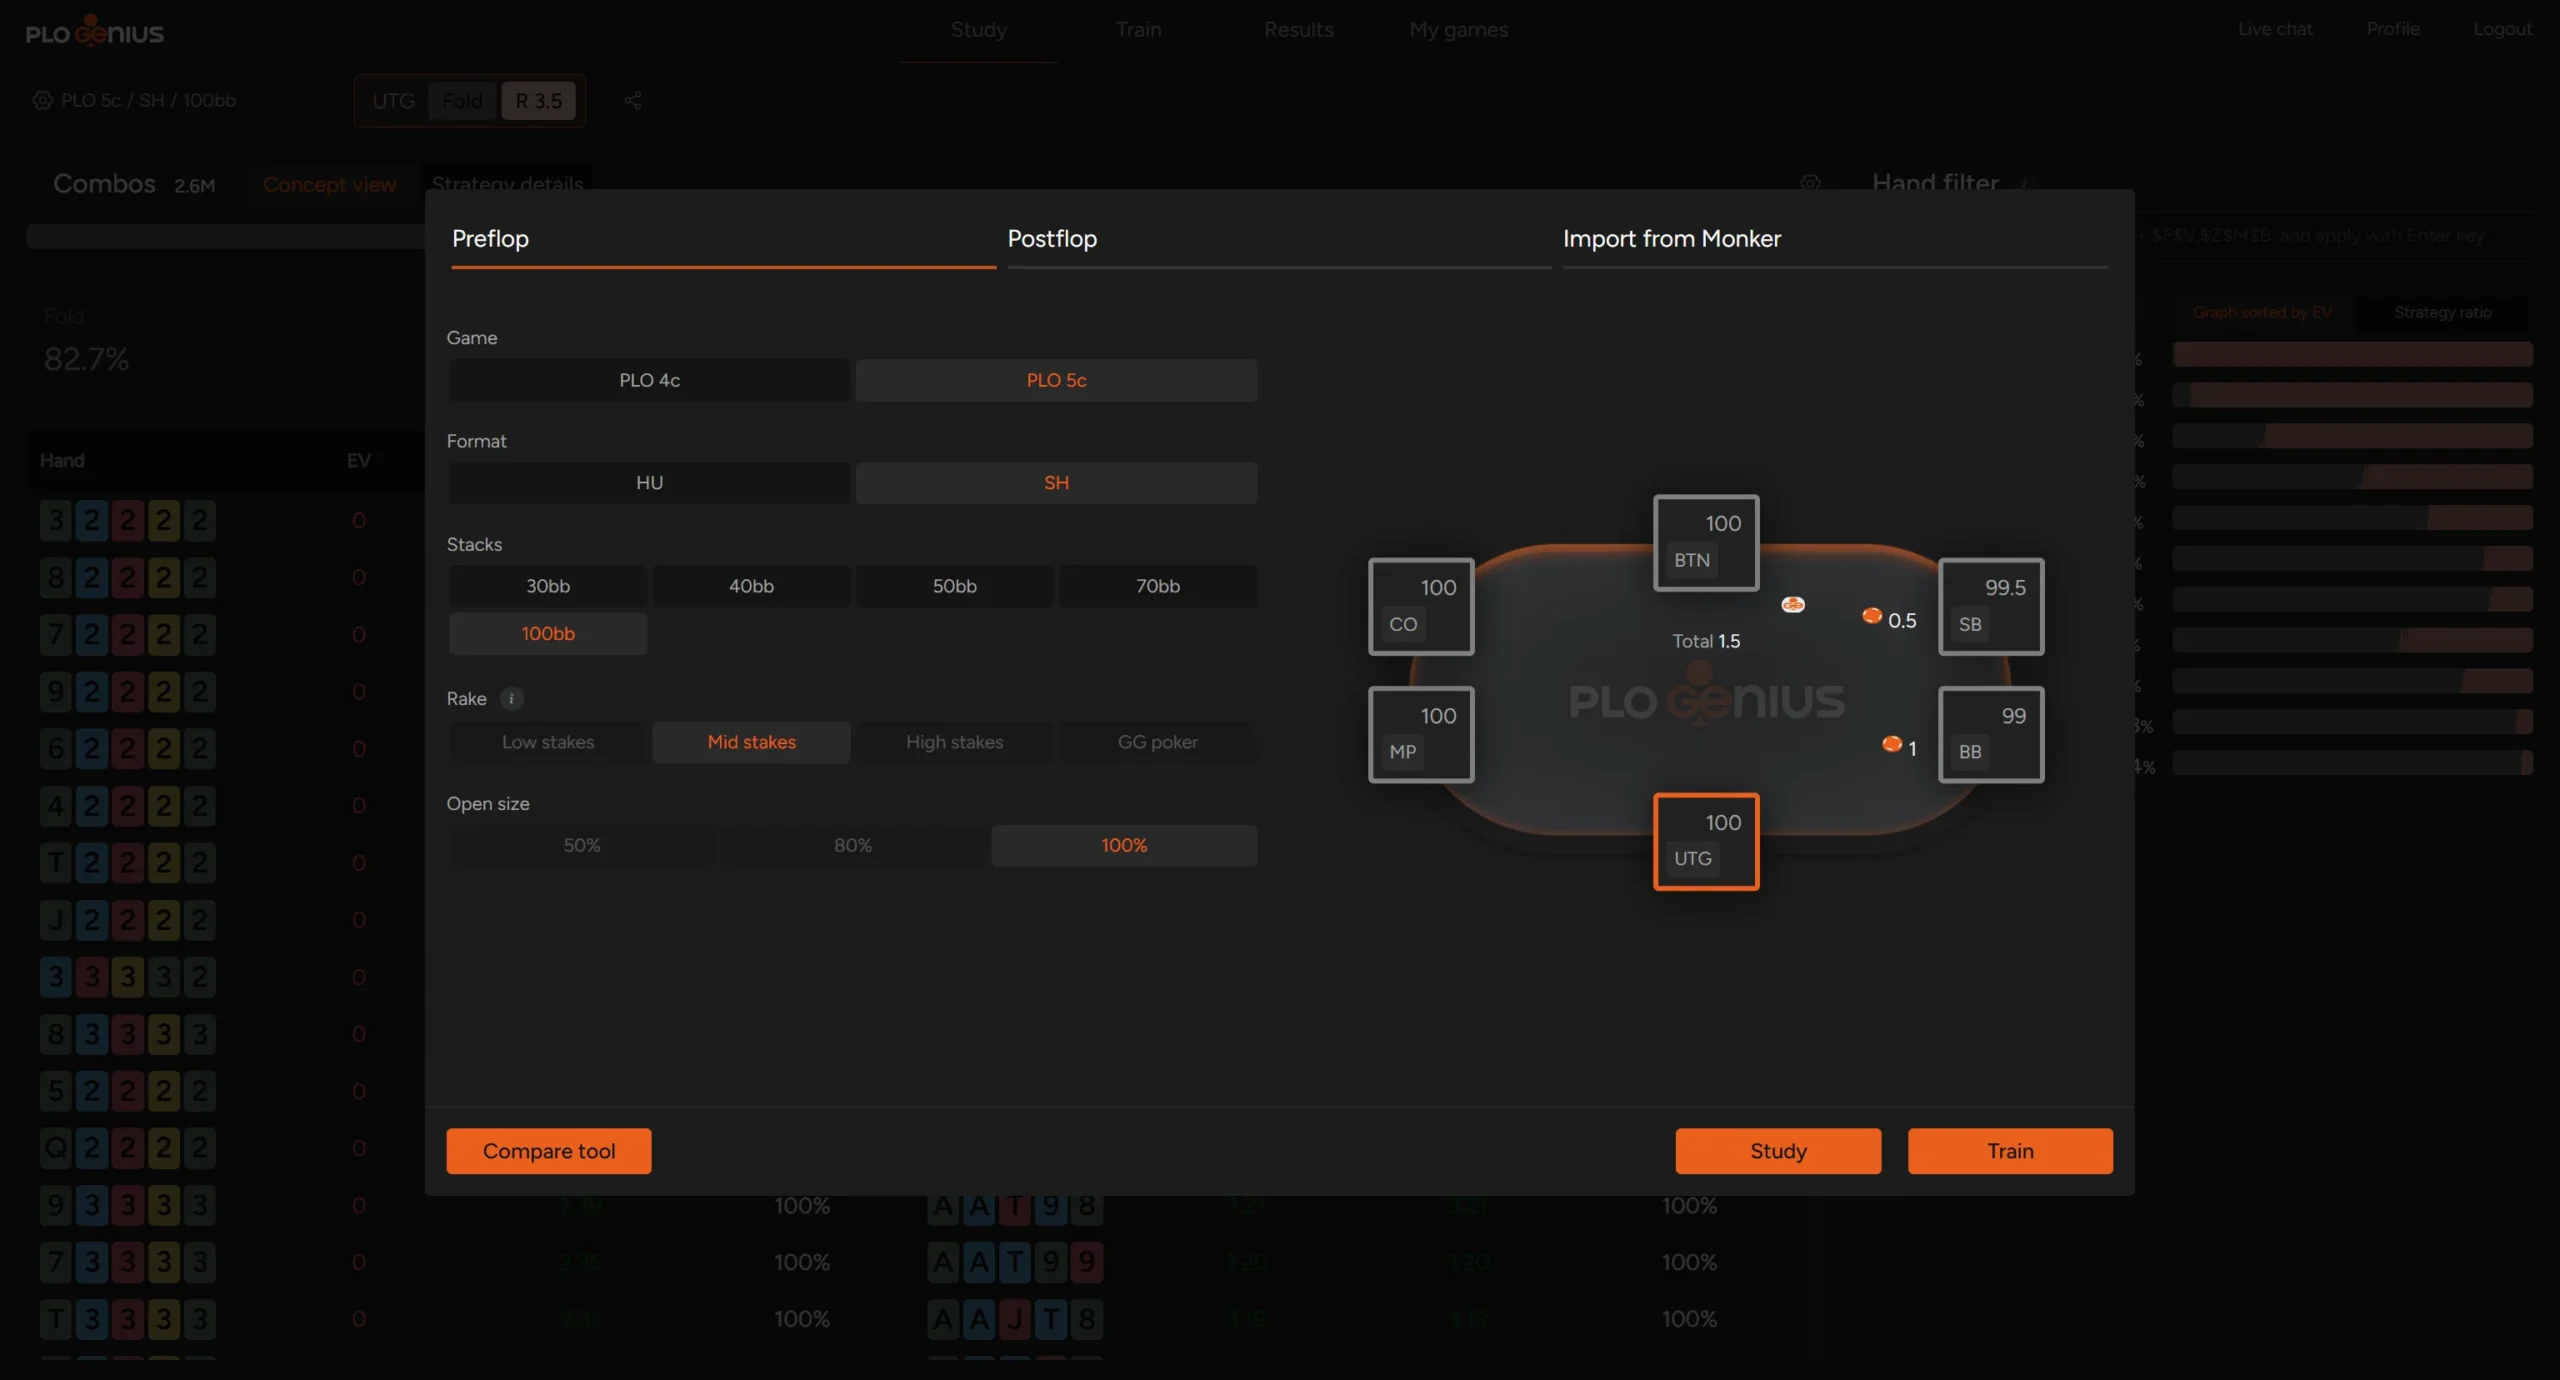Image resolution: width=2560 pixels, height=1380 pixels.
Task: Click the big blind chip icon
Action: (1891, 744)
